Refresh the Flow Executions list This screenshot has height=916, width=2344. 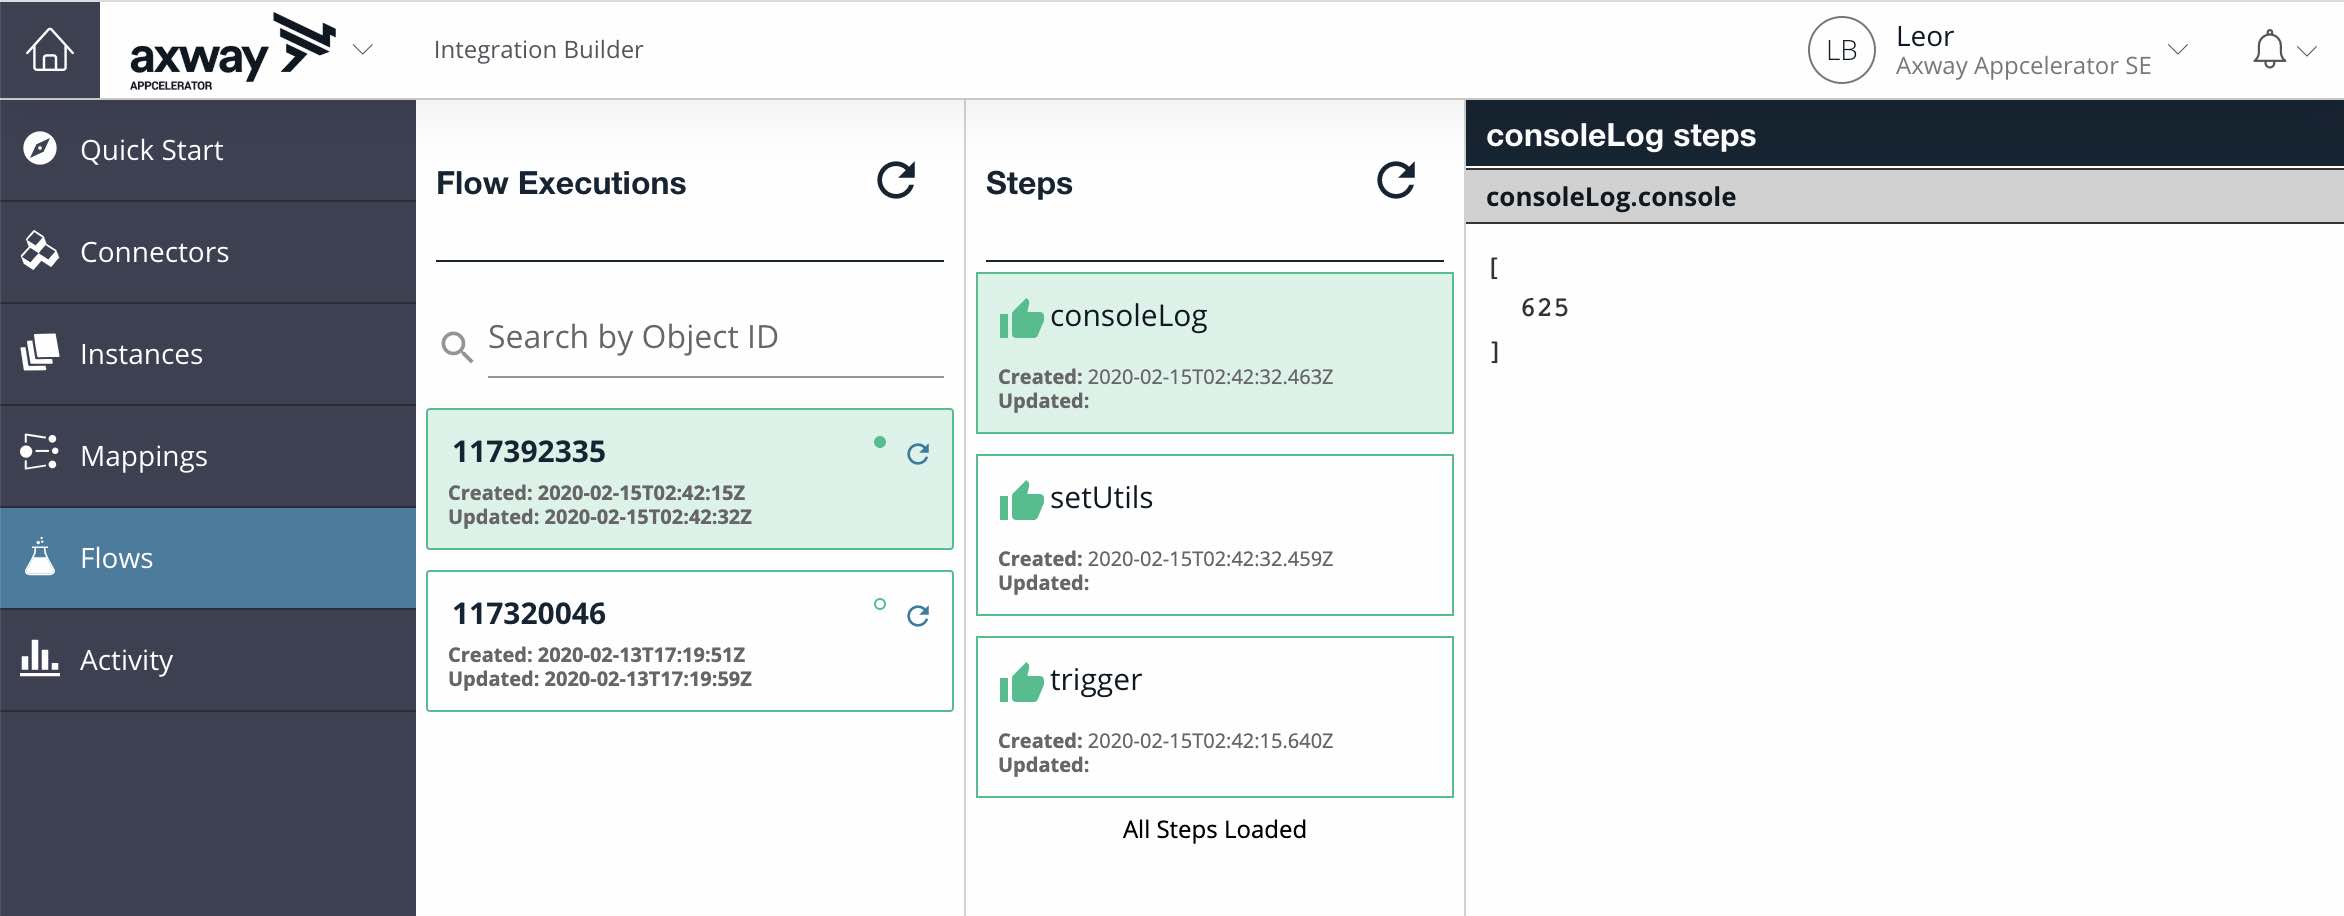(x=896, y=180)
